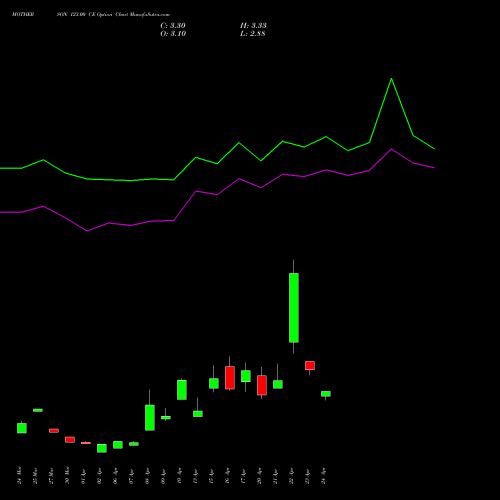Click the close price value C: 3.30
The width and height of the screenshot is (500, 500).
pyautogui.click(x=173, y=26)
